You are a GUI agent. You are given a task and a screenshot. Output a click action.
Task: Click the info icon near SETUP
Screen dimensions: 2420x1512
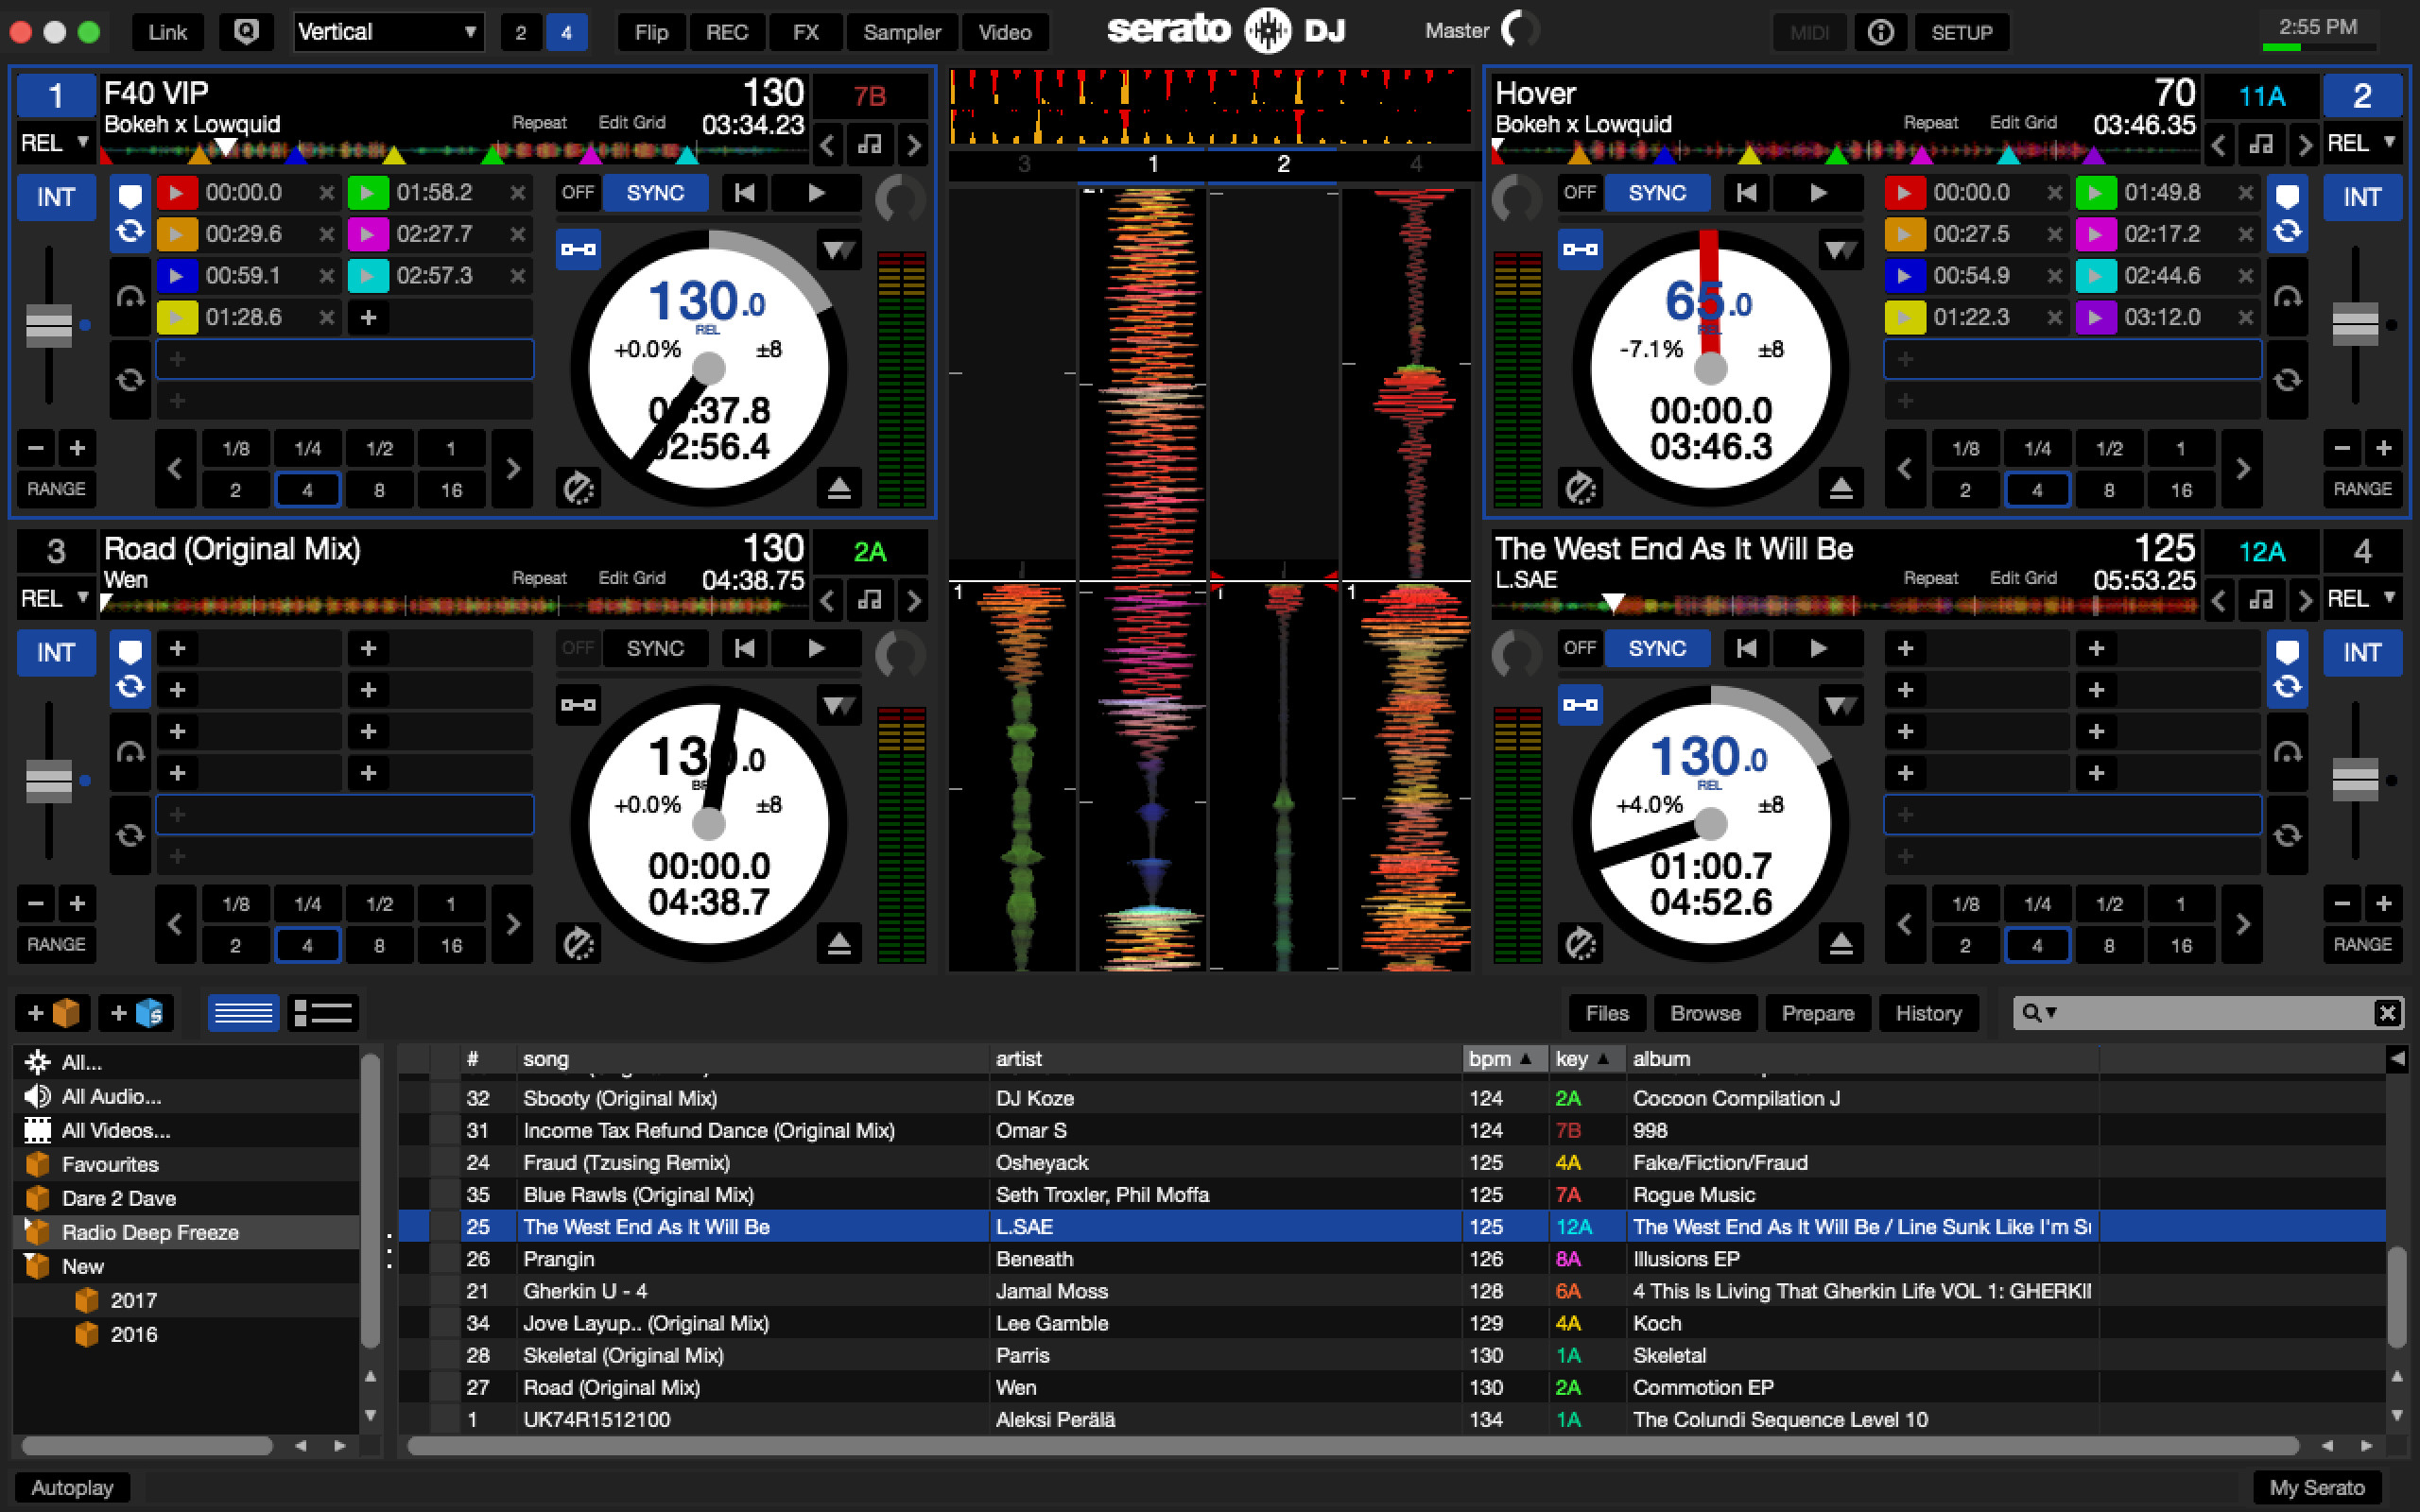coord(1881,31)
